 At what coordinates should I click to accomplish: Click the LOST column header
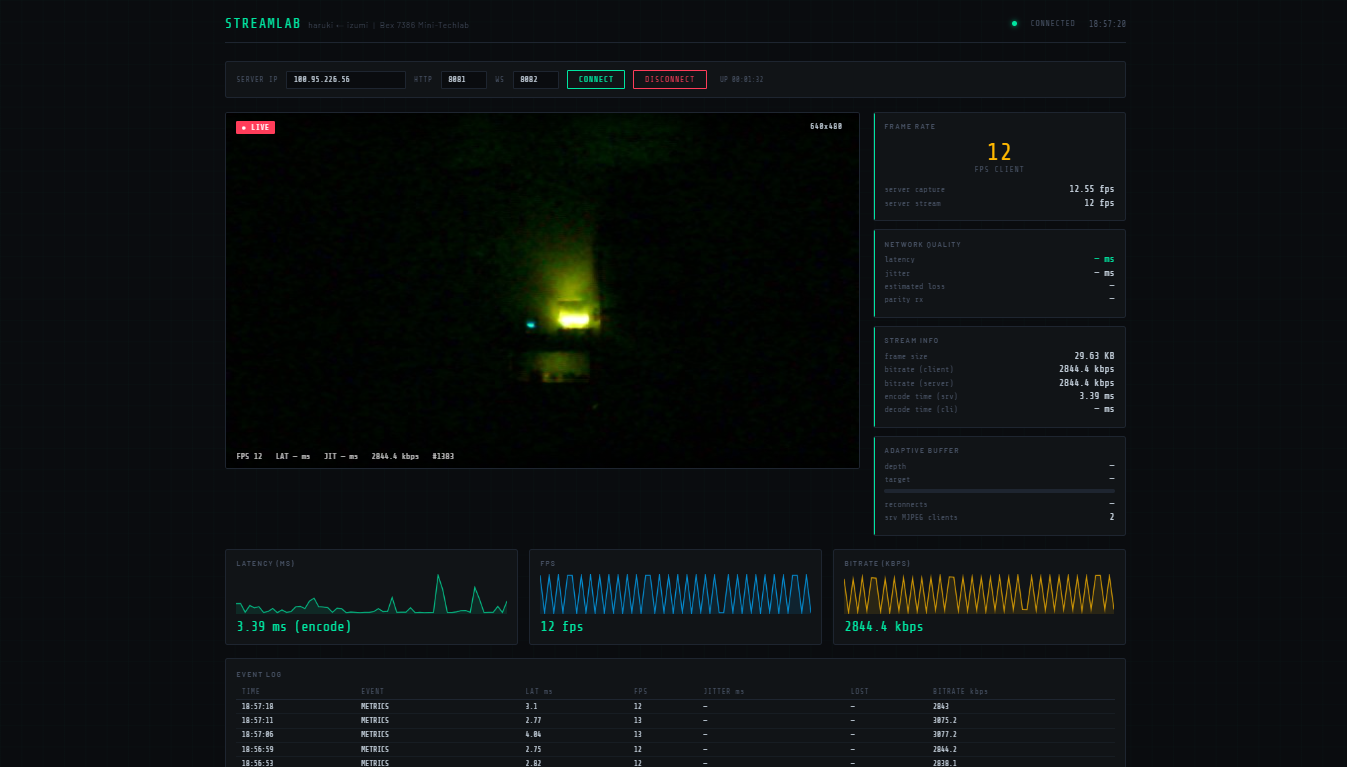click(x=860, y=692)
